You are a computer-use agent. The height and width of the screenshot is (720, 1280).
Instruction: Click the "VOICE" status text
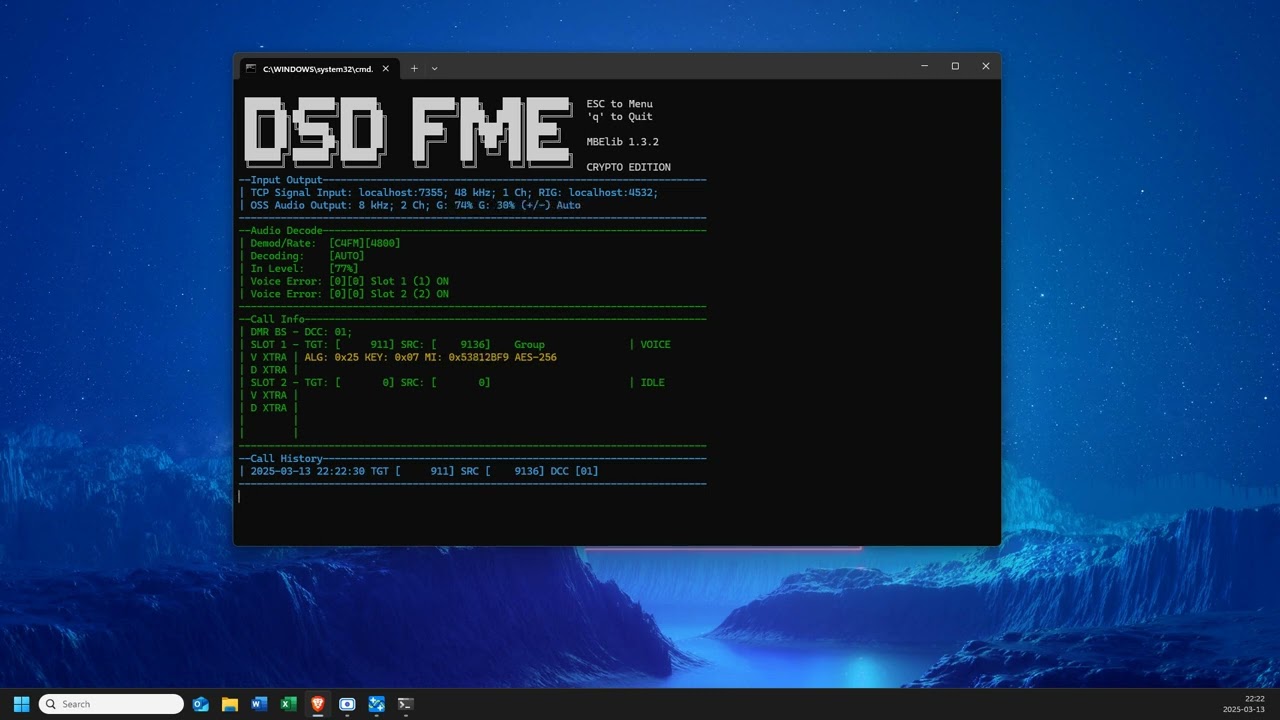655,344
